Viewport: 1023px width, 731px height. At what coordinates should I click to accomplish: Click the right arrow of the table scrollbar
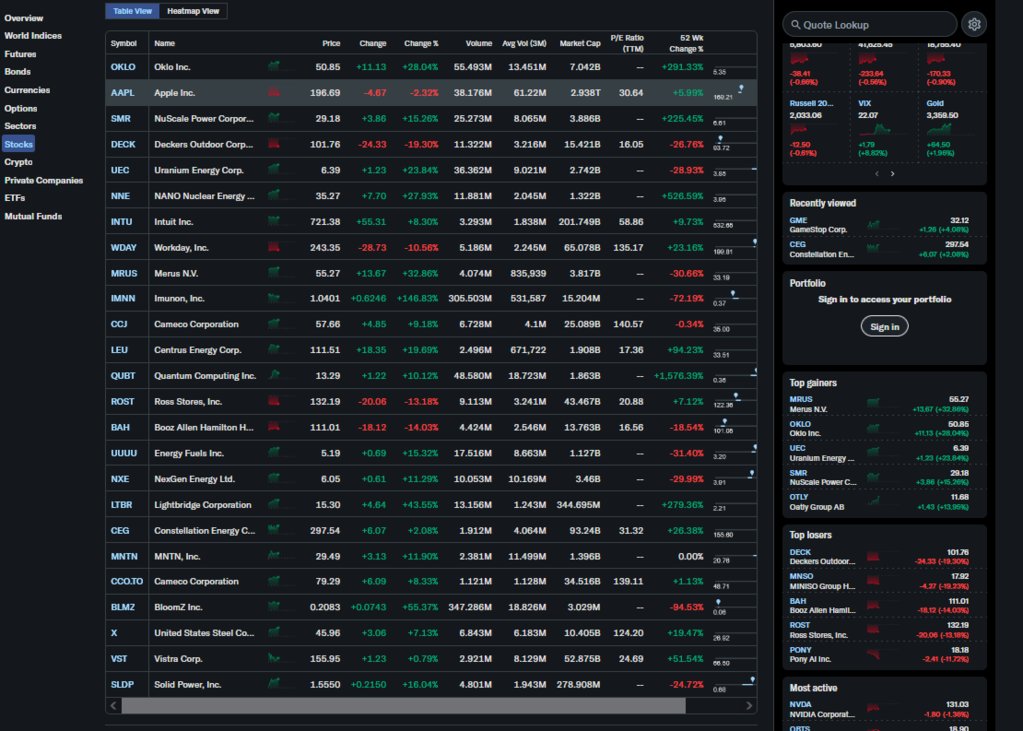coord(749,706)
